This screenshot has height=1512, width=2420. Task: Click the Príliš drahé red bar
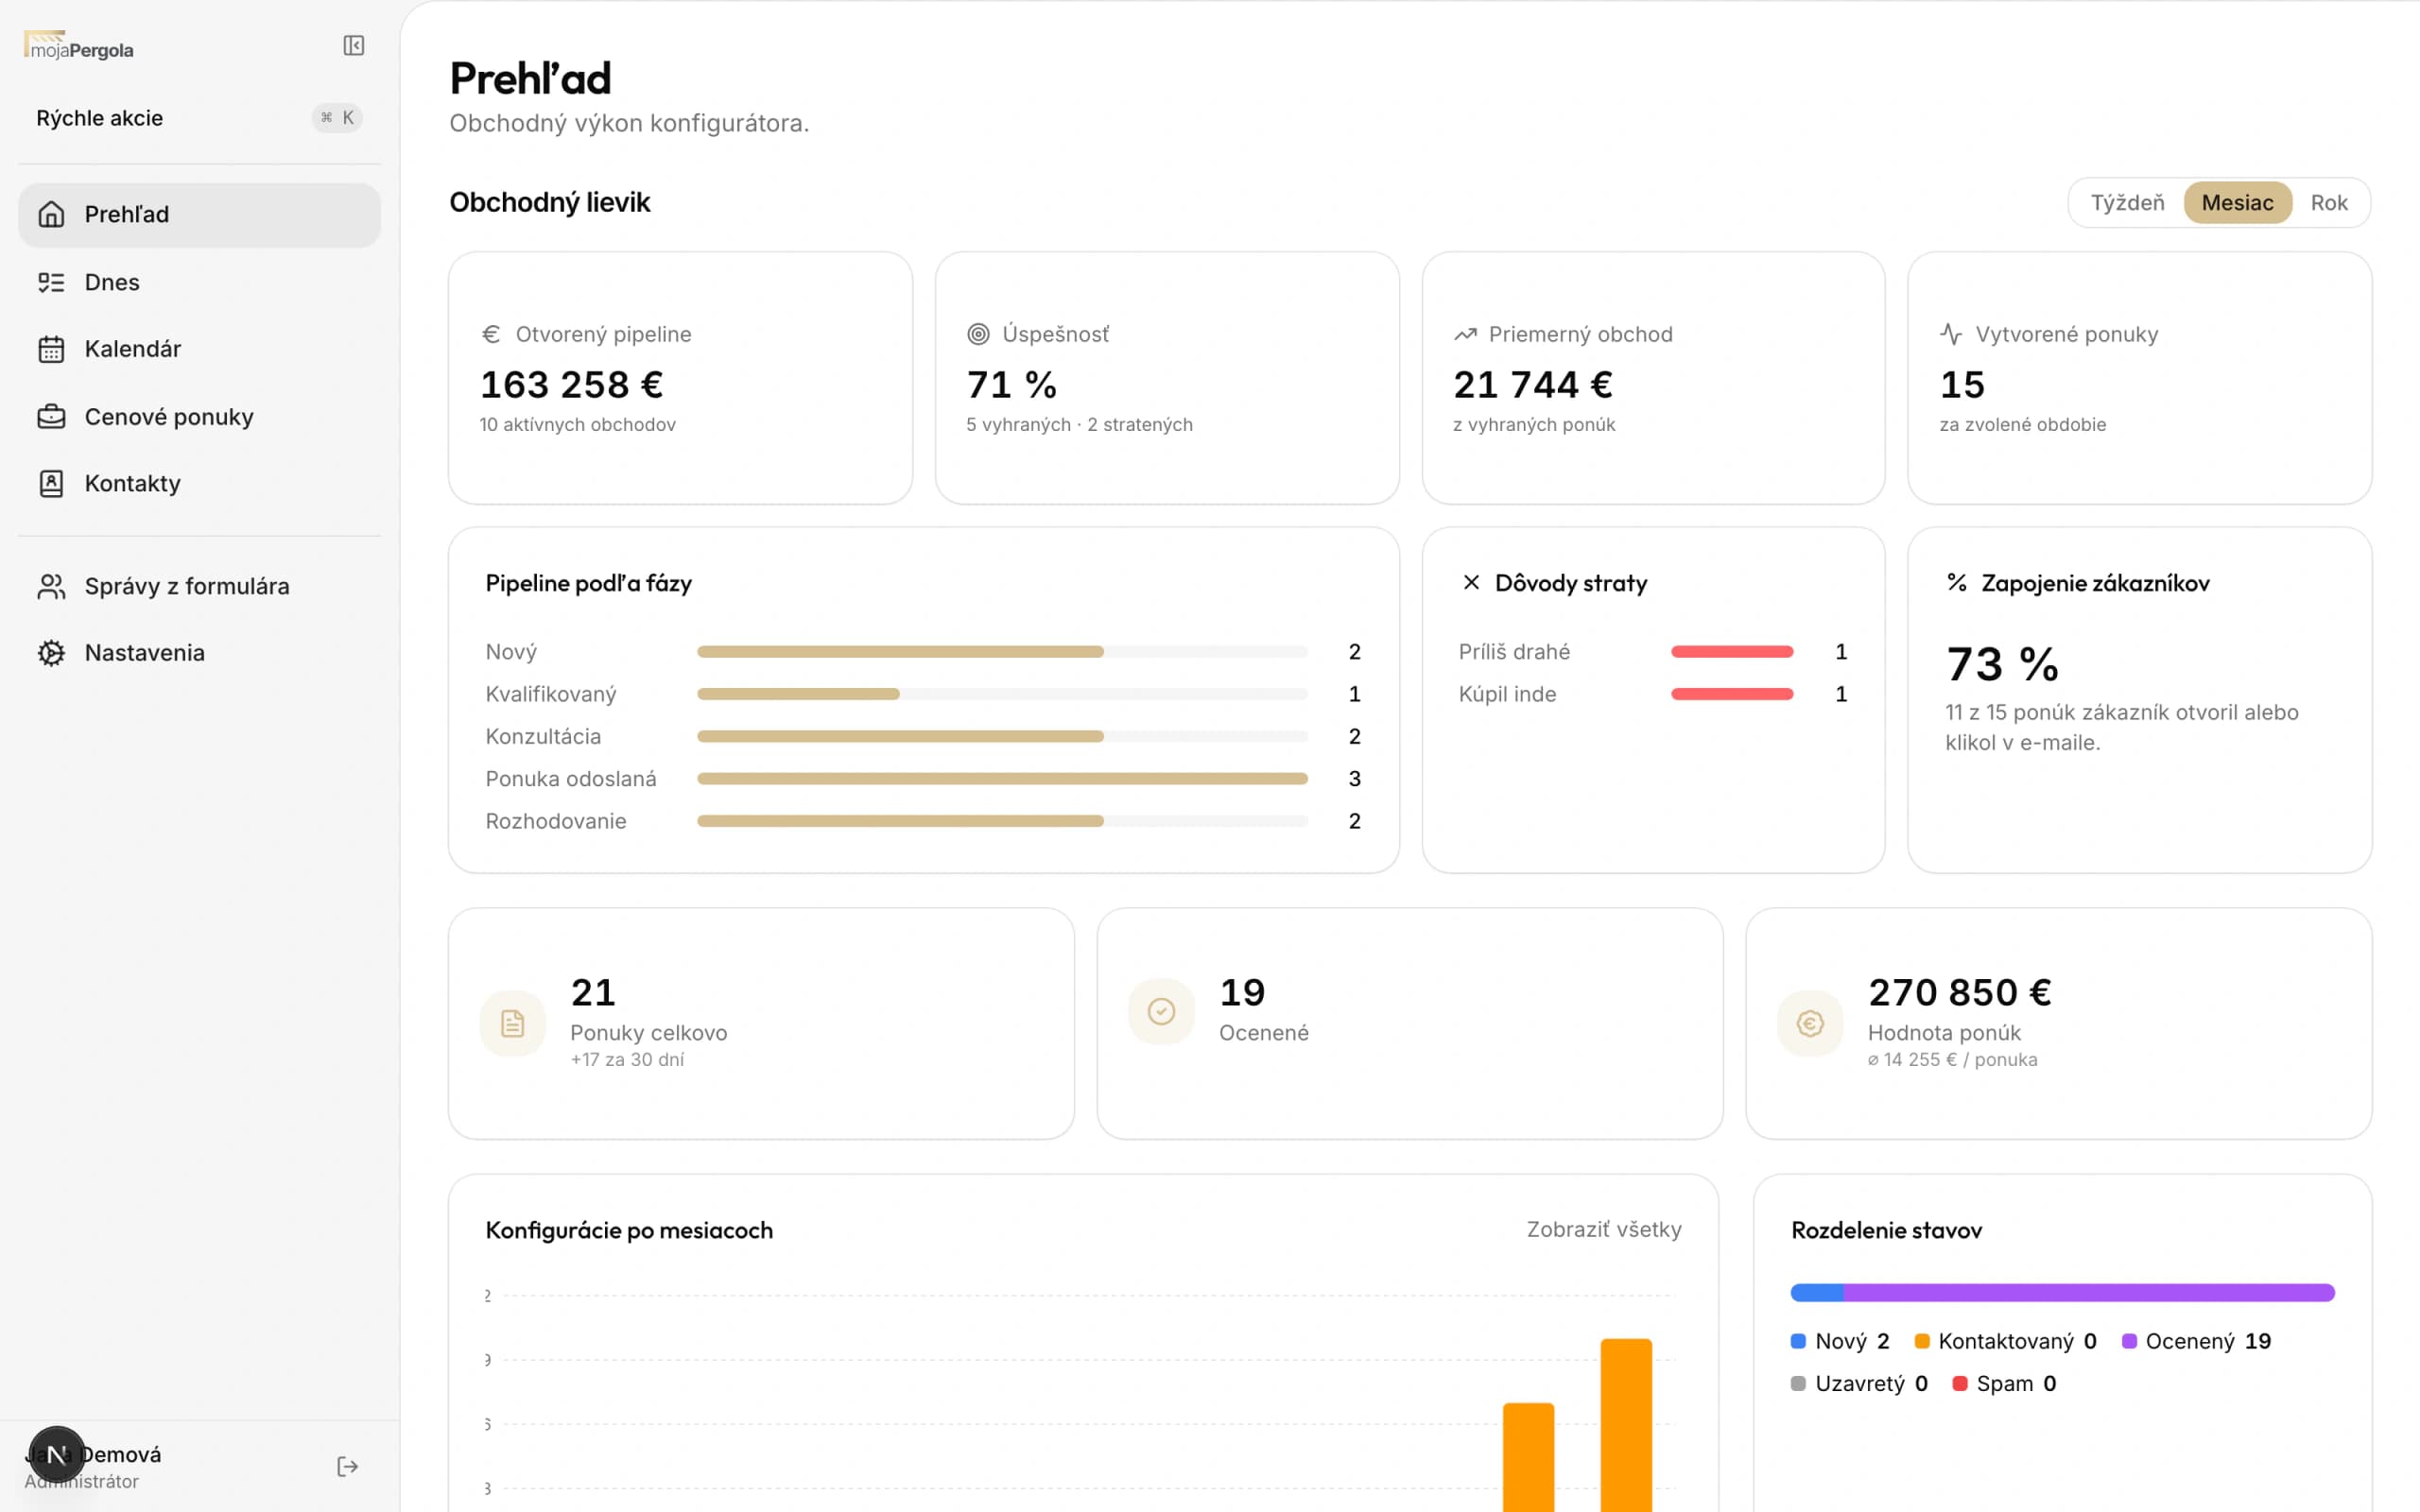coord(1731,652)
